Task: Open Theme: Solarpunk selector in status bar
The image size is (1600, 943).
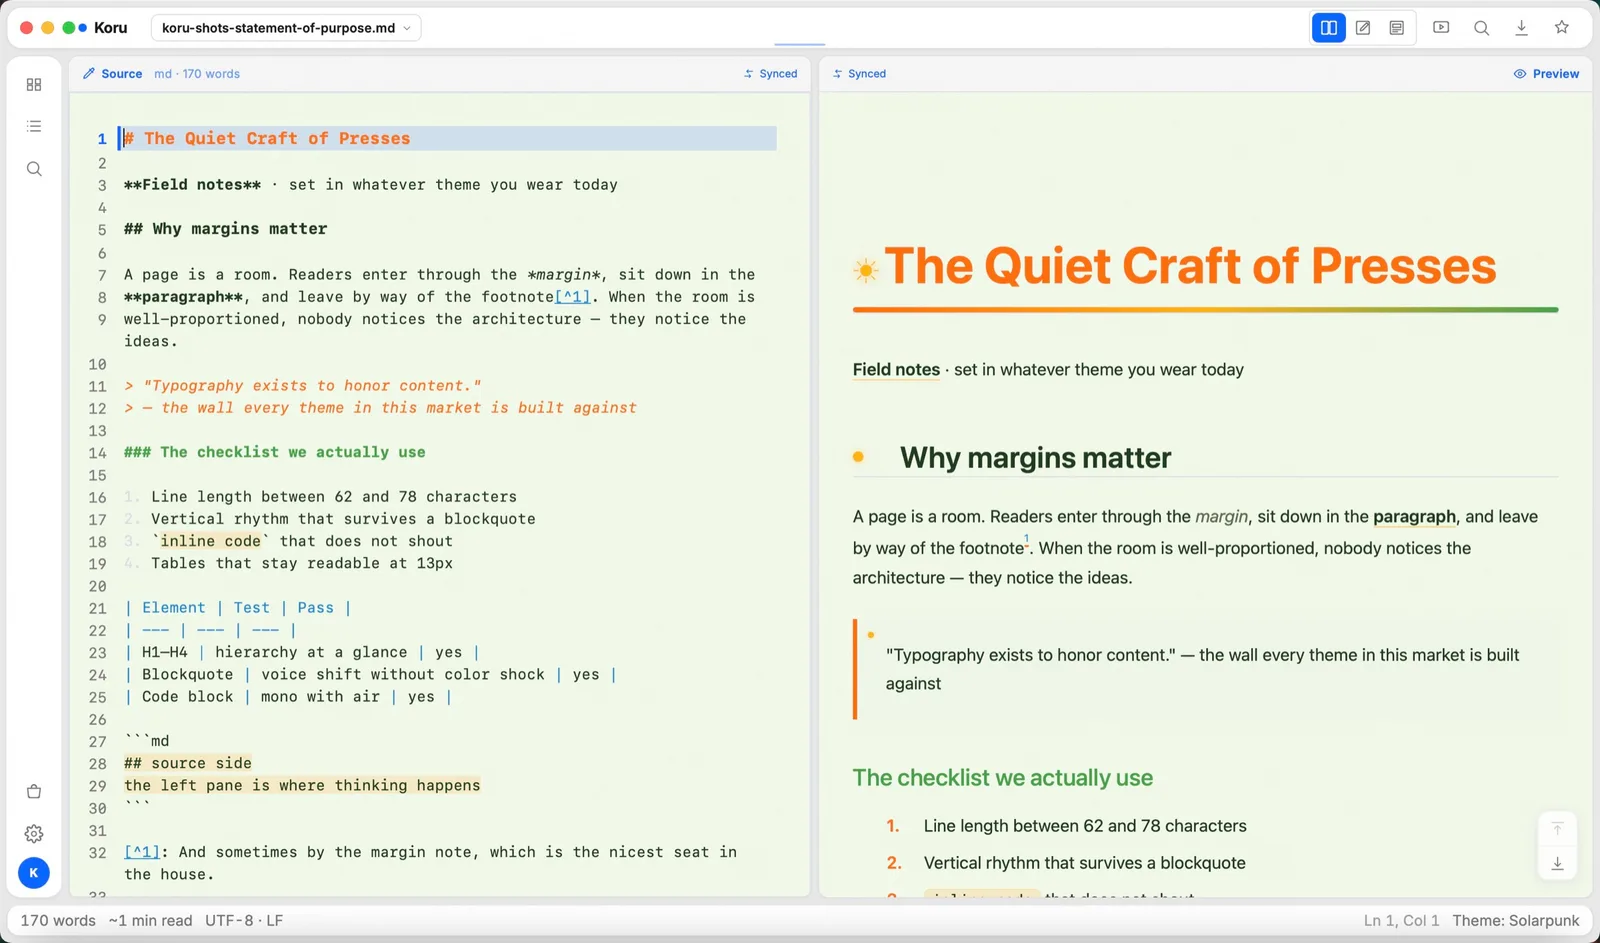Action: (x=1516, y=920)
